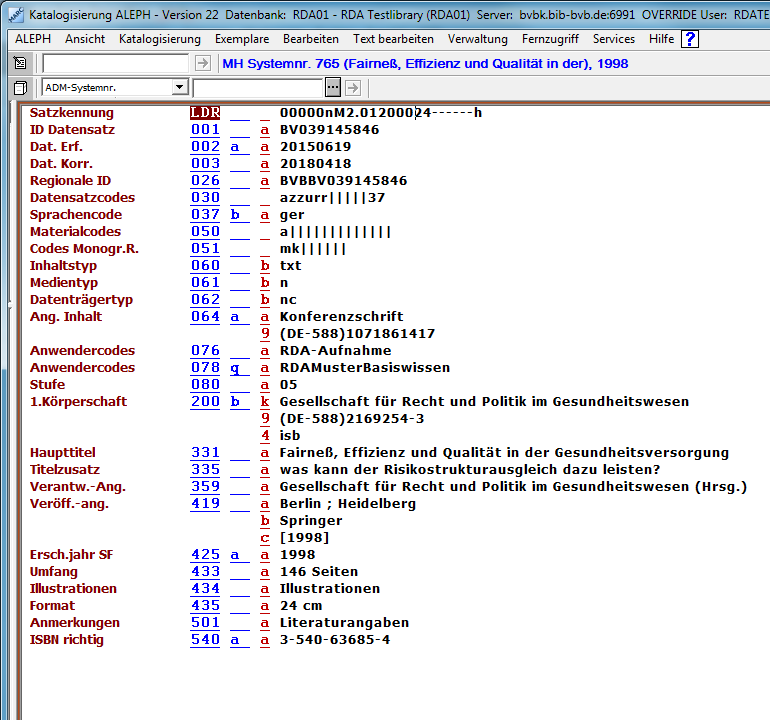Click the arrow button after the top search field

coord(202,63)
